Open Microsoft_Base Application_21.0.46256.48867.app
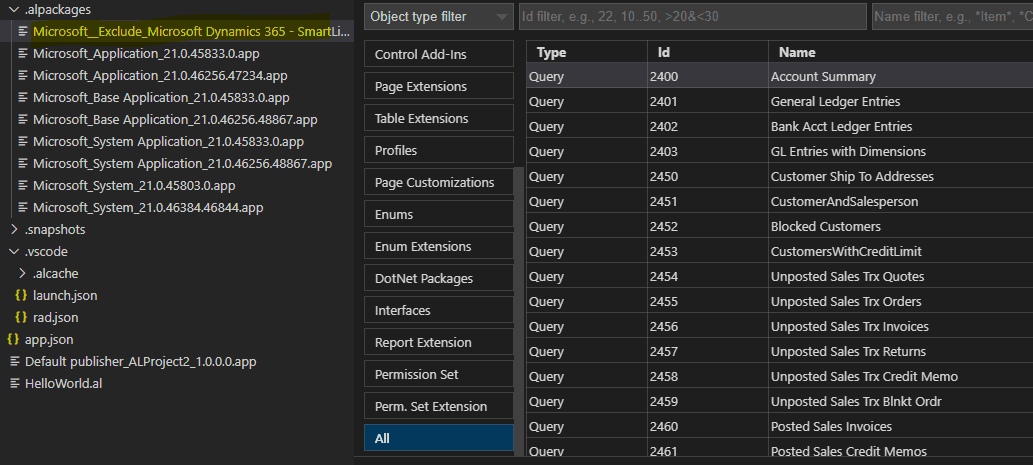 [177, 119]
